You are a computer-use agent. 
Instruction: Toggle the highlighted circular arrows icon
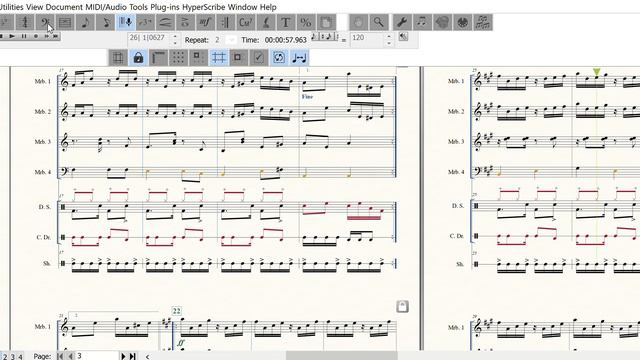279,58
